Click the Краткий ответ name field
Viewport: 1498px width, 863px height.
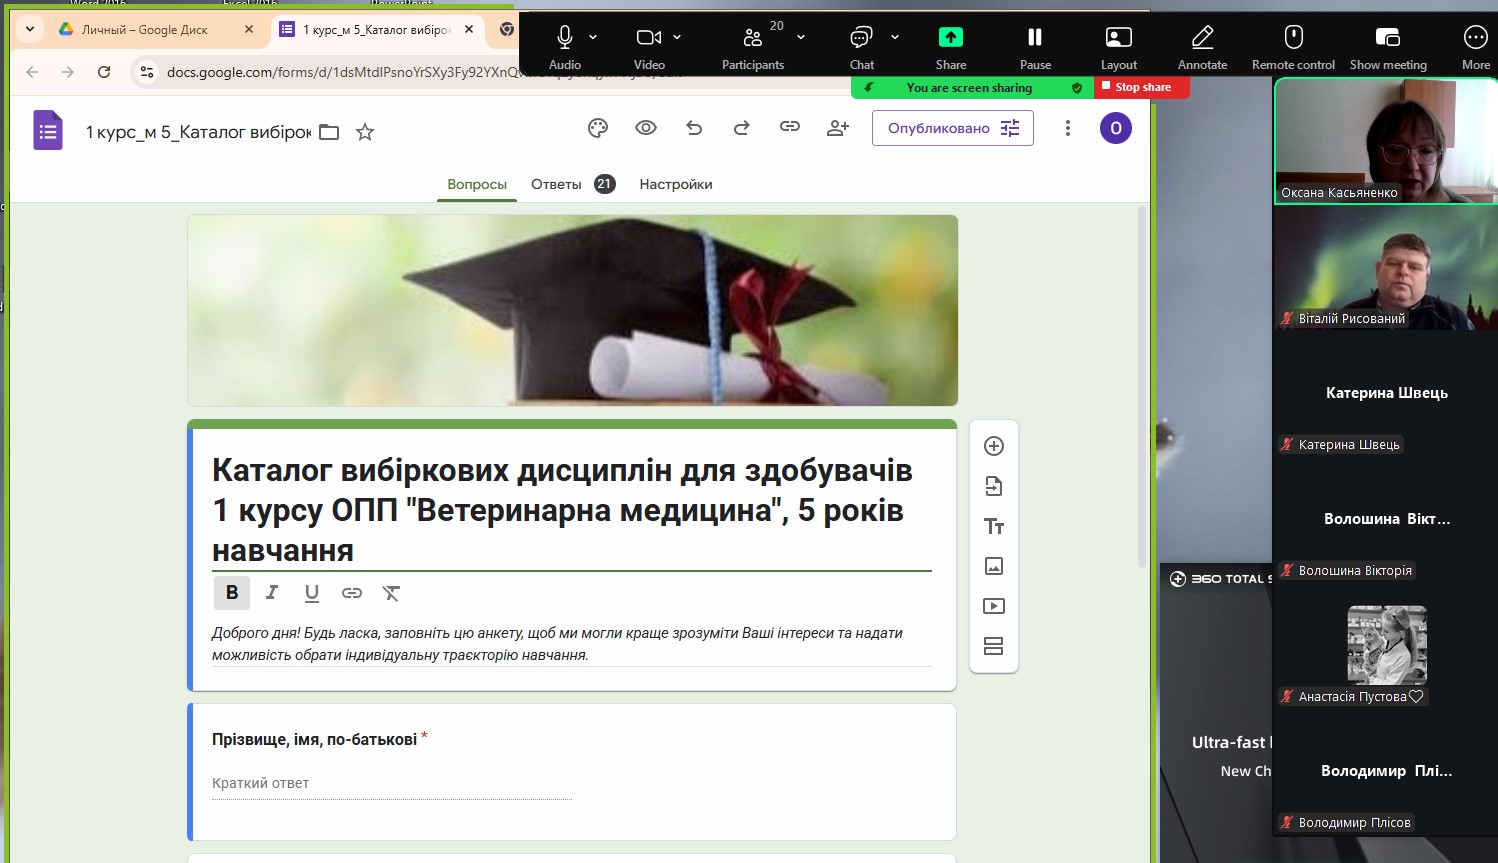tap(391, 783)
